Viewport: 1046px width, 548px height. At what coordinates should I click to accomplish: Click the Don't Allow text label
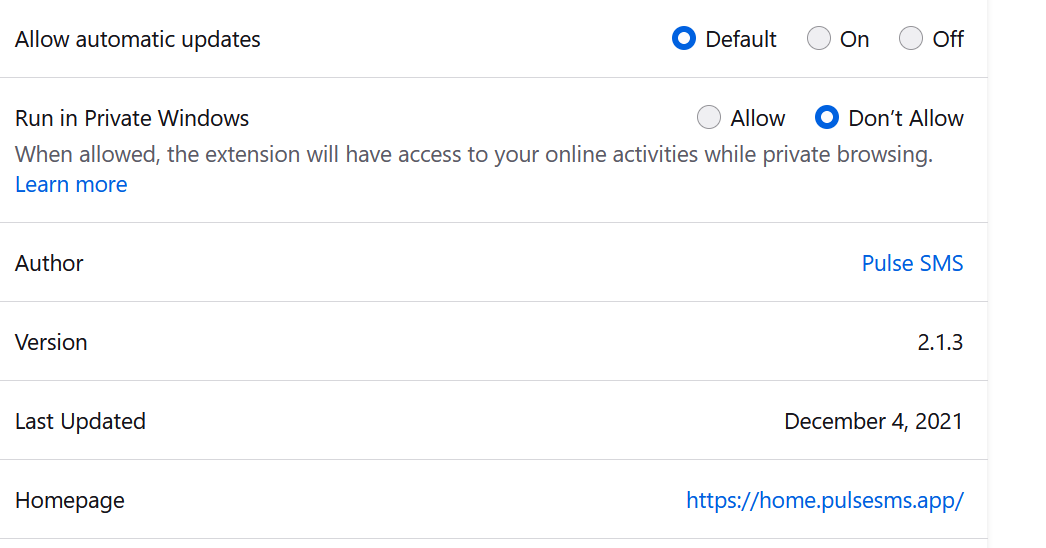click(906, 119)
